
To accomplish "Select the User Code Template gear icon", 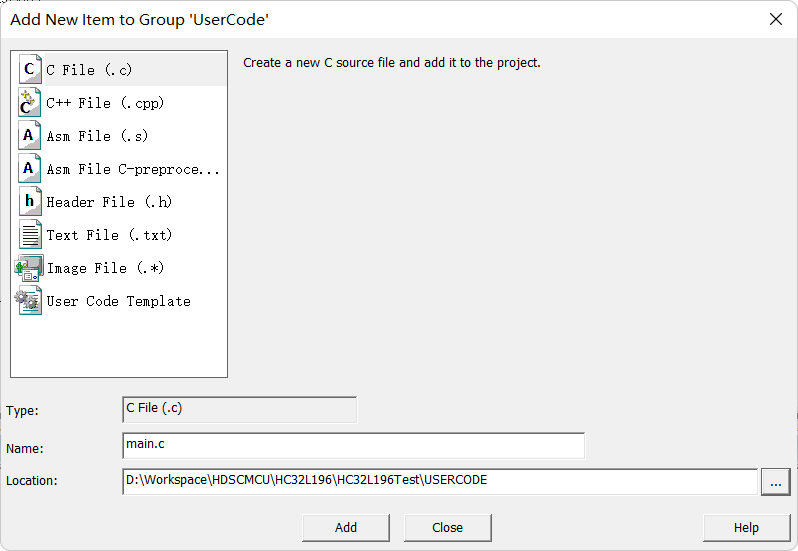I will coord(28,301).
